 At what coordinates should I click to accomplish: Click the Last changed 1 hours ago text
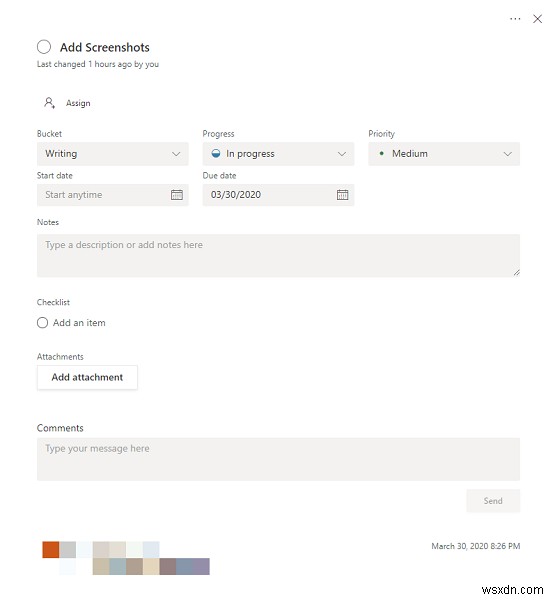coord(98,64)
